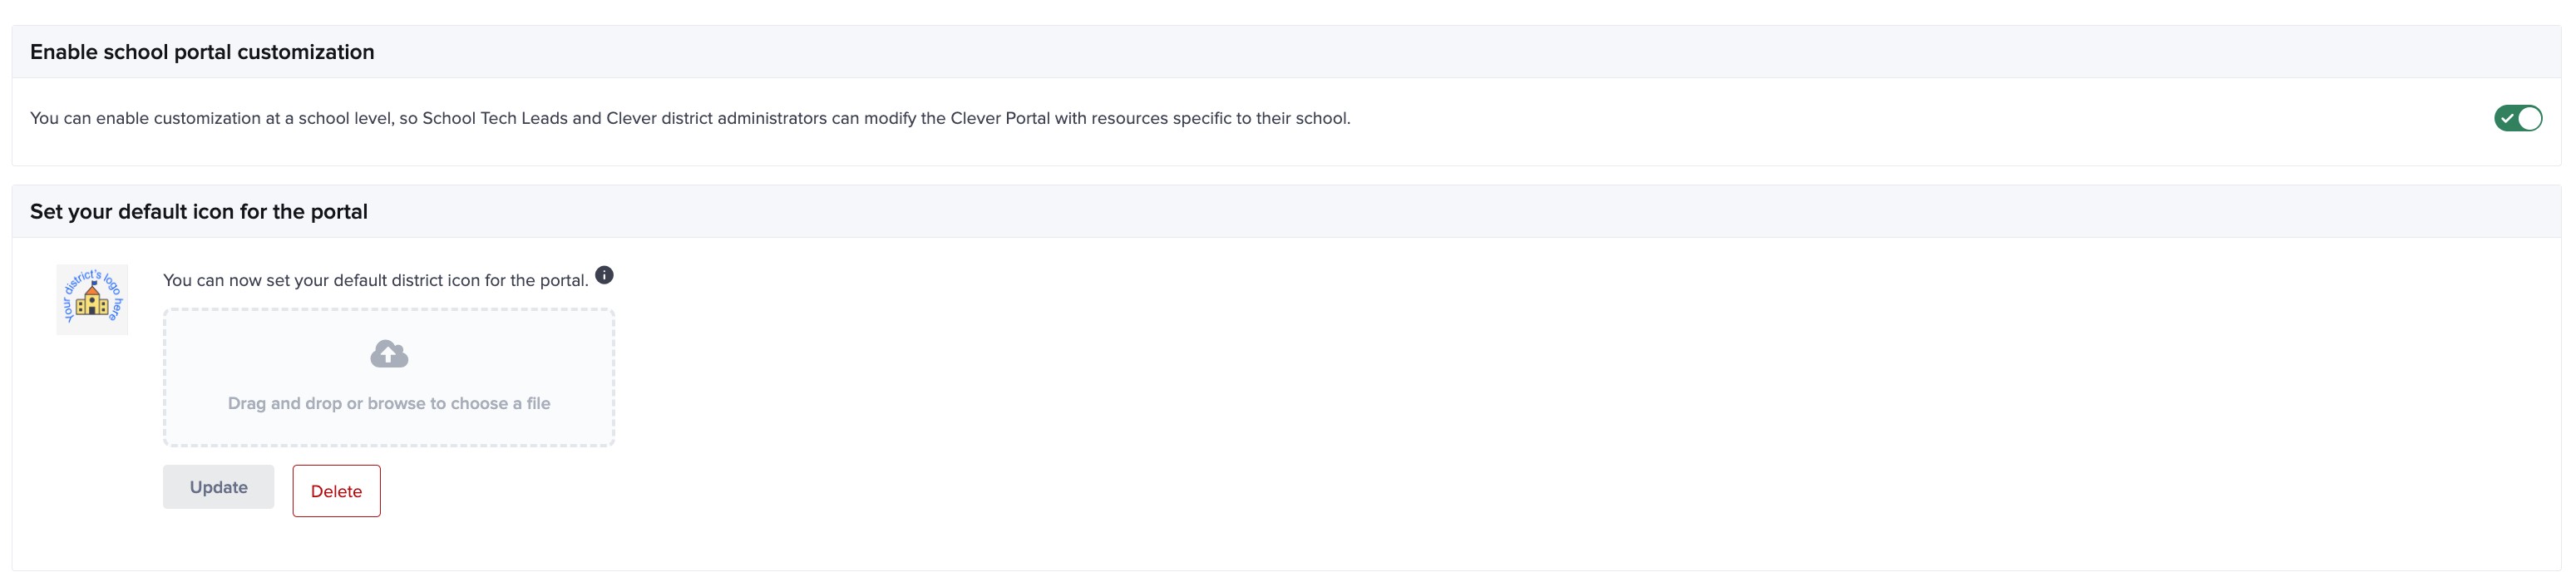The image size is (2576, 587).
Task: Click the white knob of the customization toggle
Action: 2529,118
